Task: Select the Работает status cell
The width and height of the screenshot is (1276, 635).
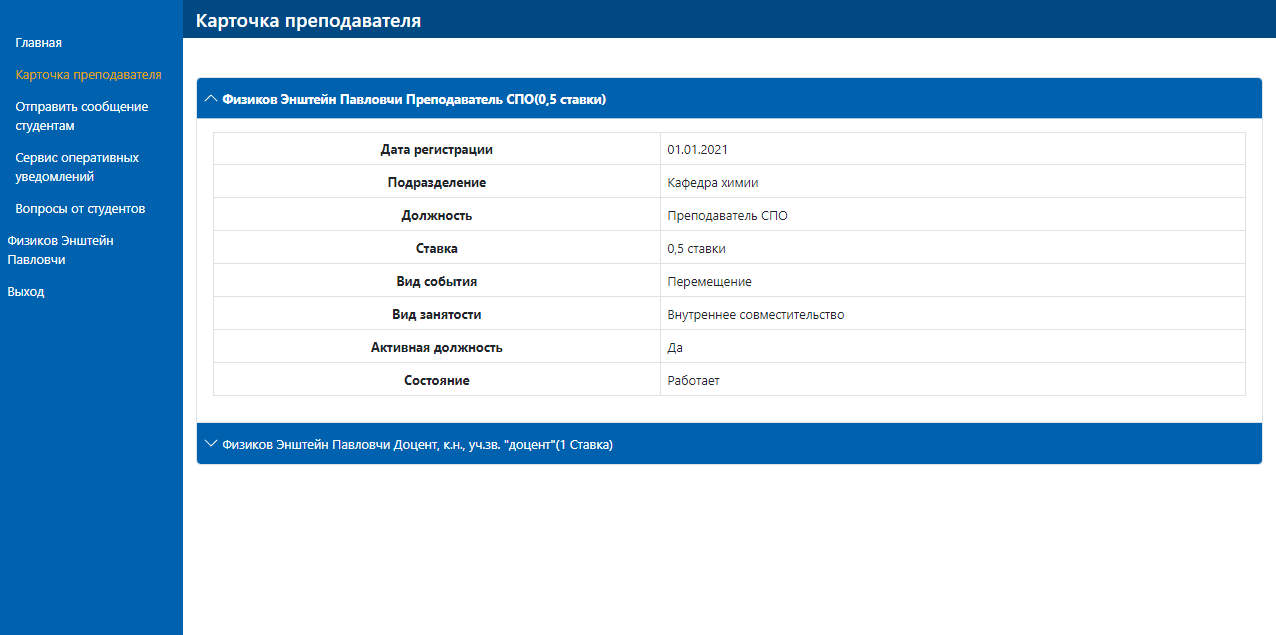Action: pos(693,381)
